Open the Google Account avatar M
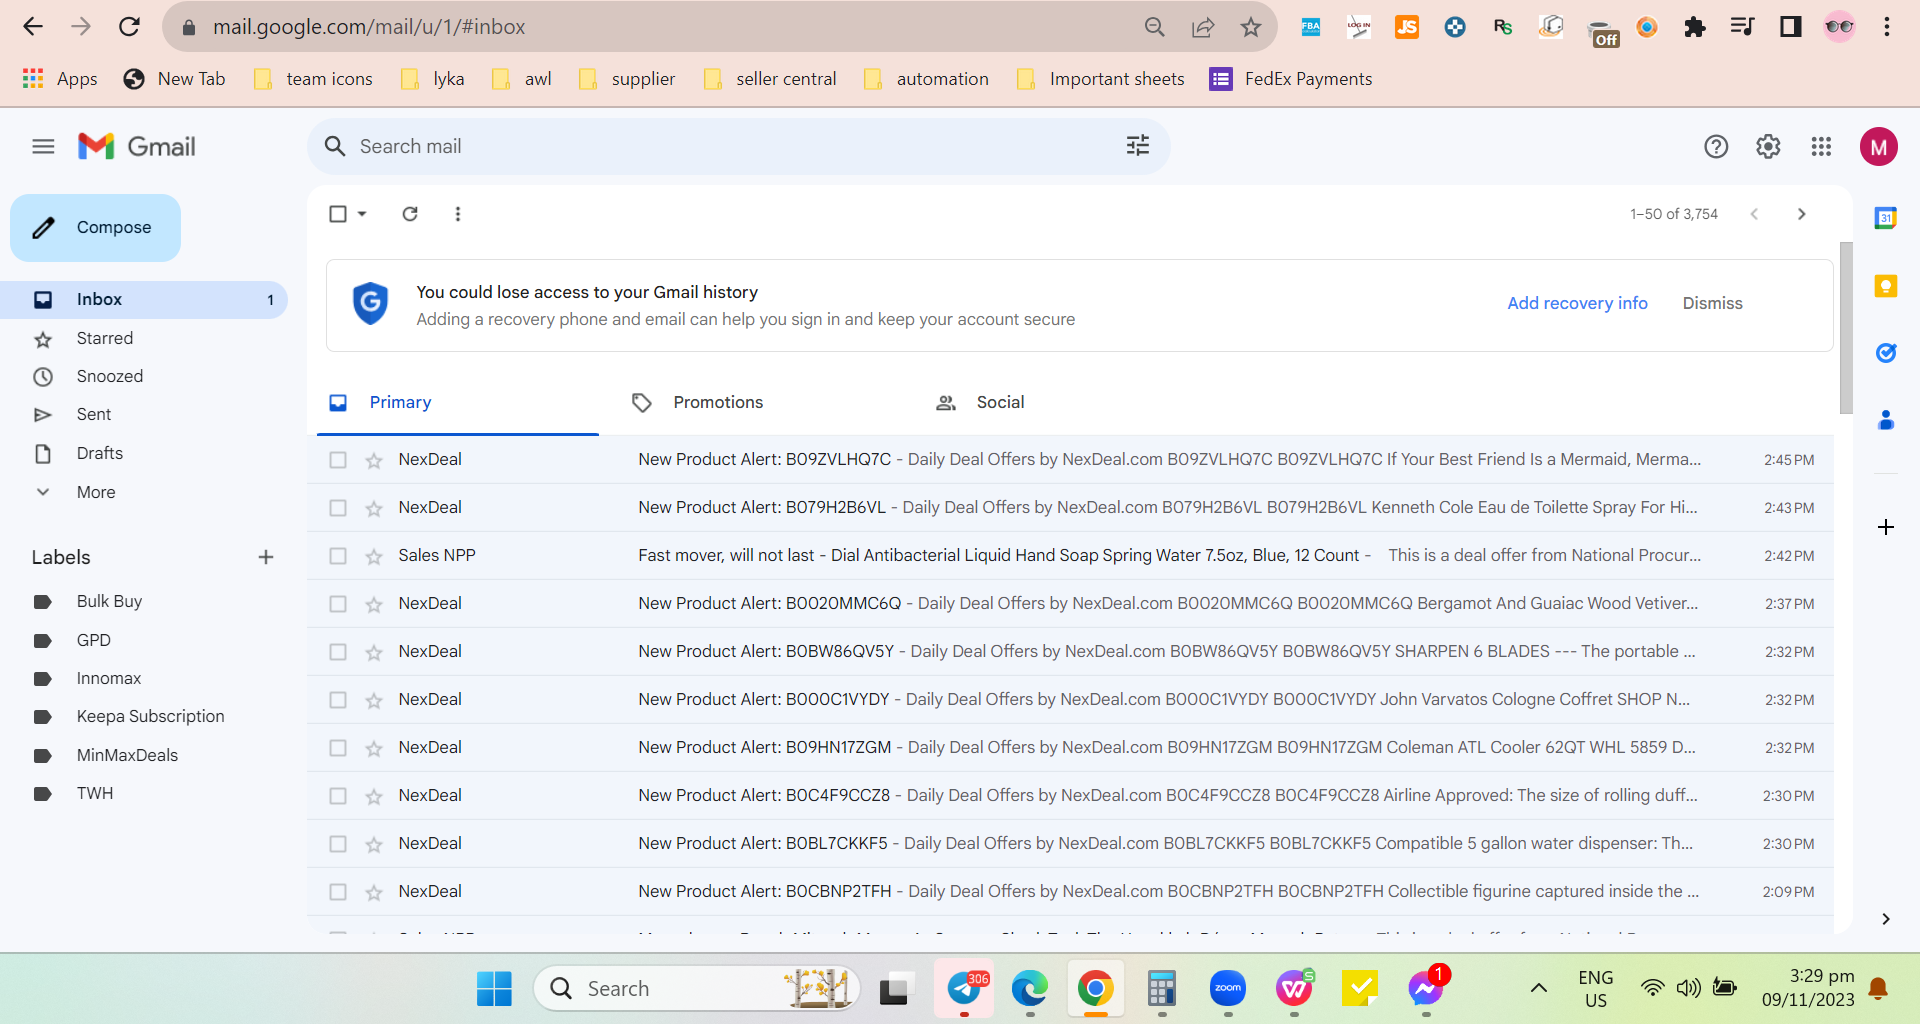Screen dimensions: 1920x1024 click(1879, 147)
